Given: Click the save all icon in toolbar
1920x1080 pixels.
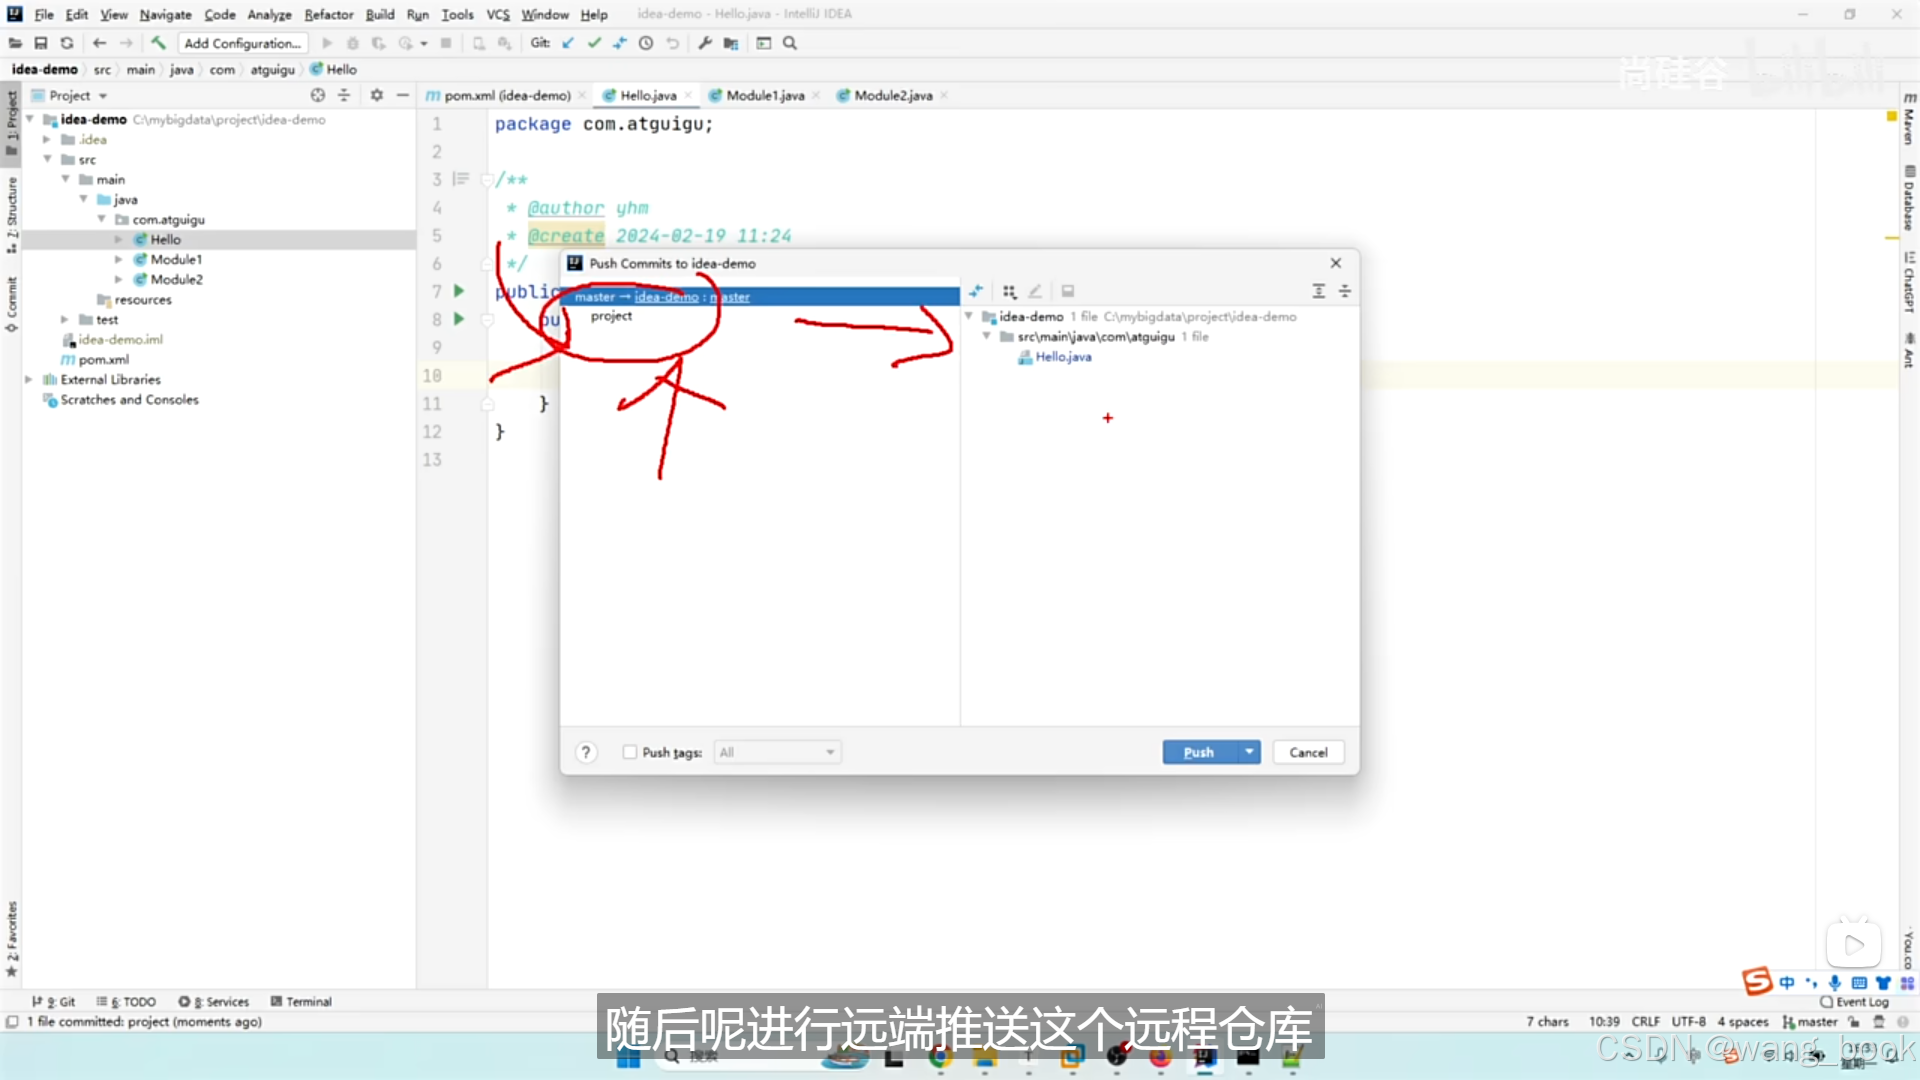Looking at the screenshot, I should 41,43.
